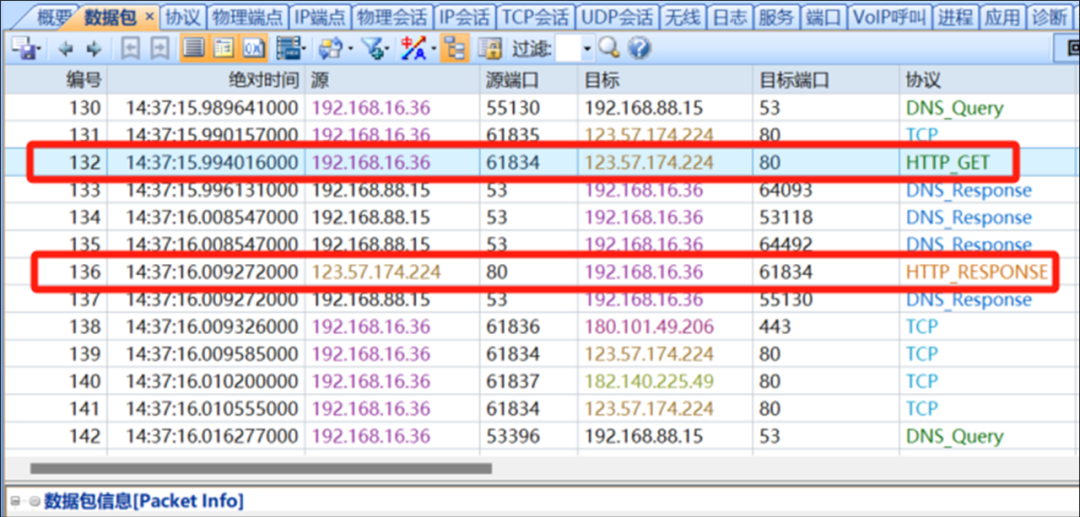The image size is (1080, 517).
Task: Toggle the packet list view pane
Action: (x=195, y=48)
